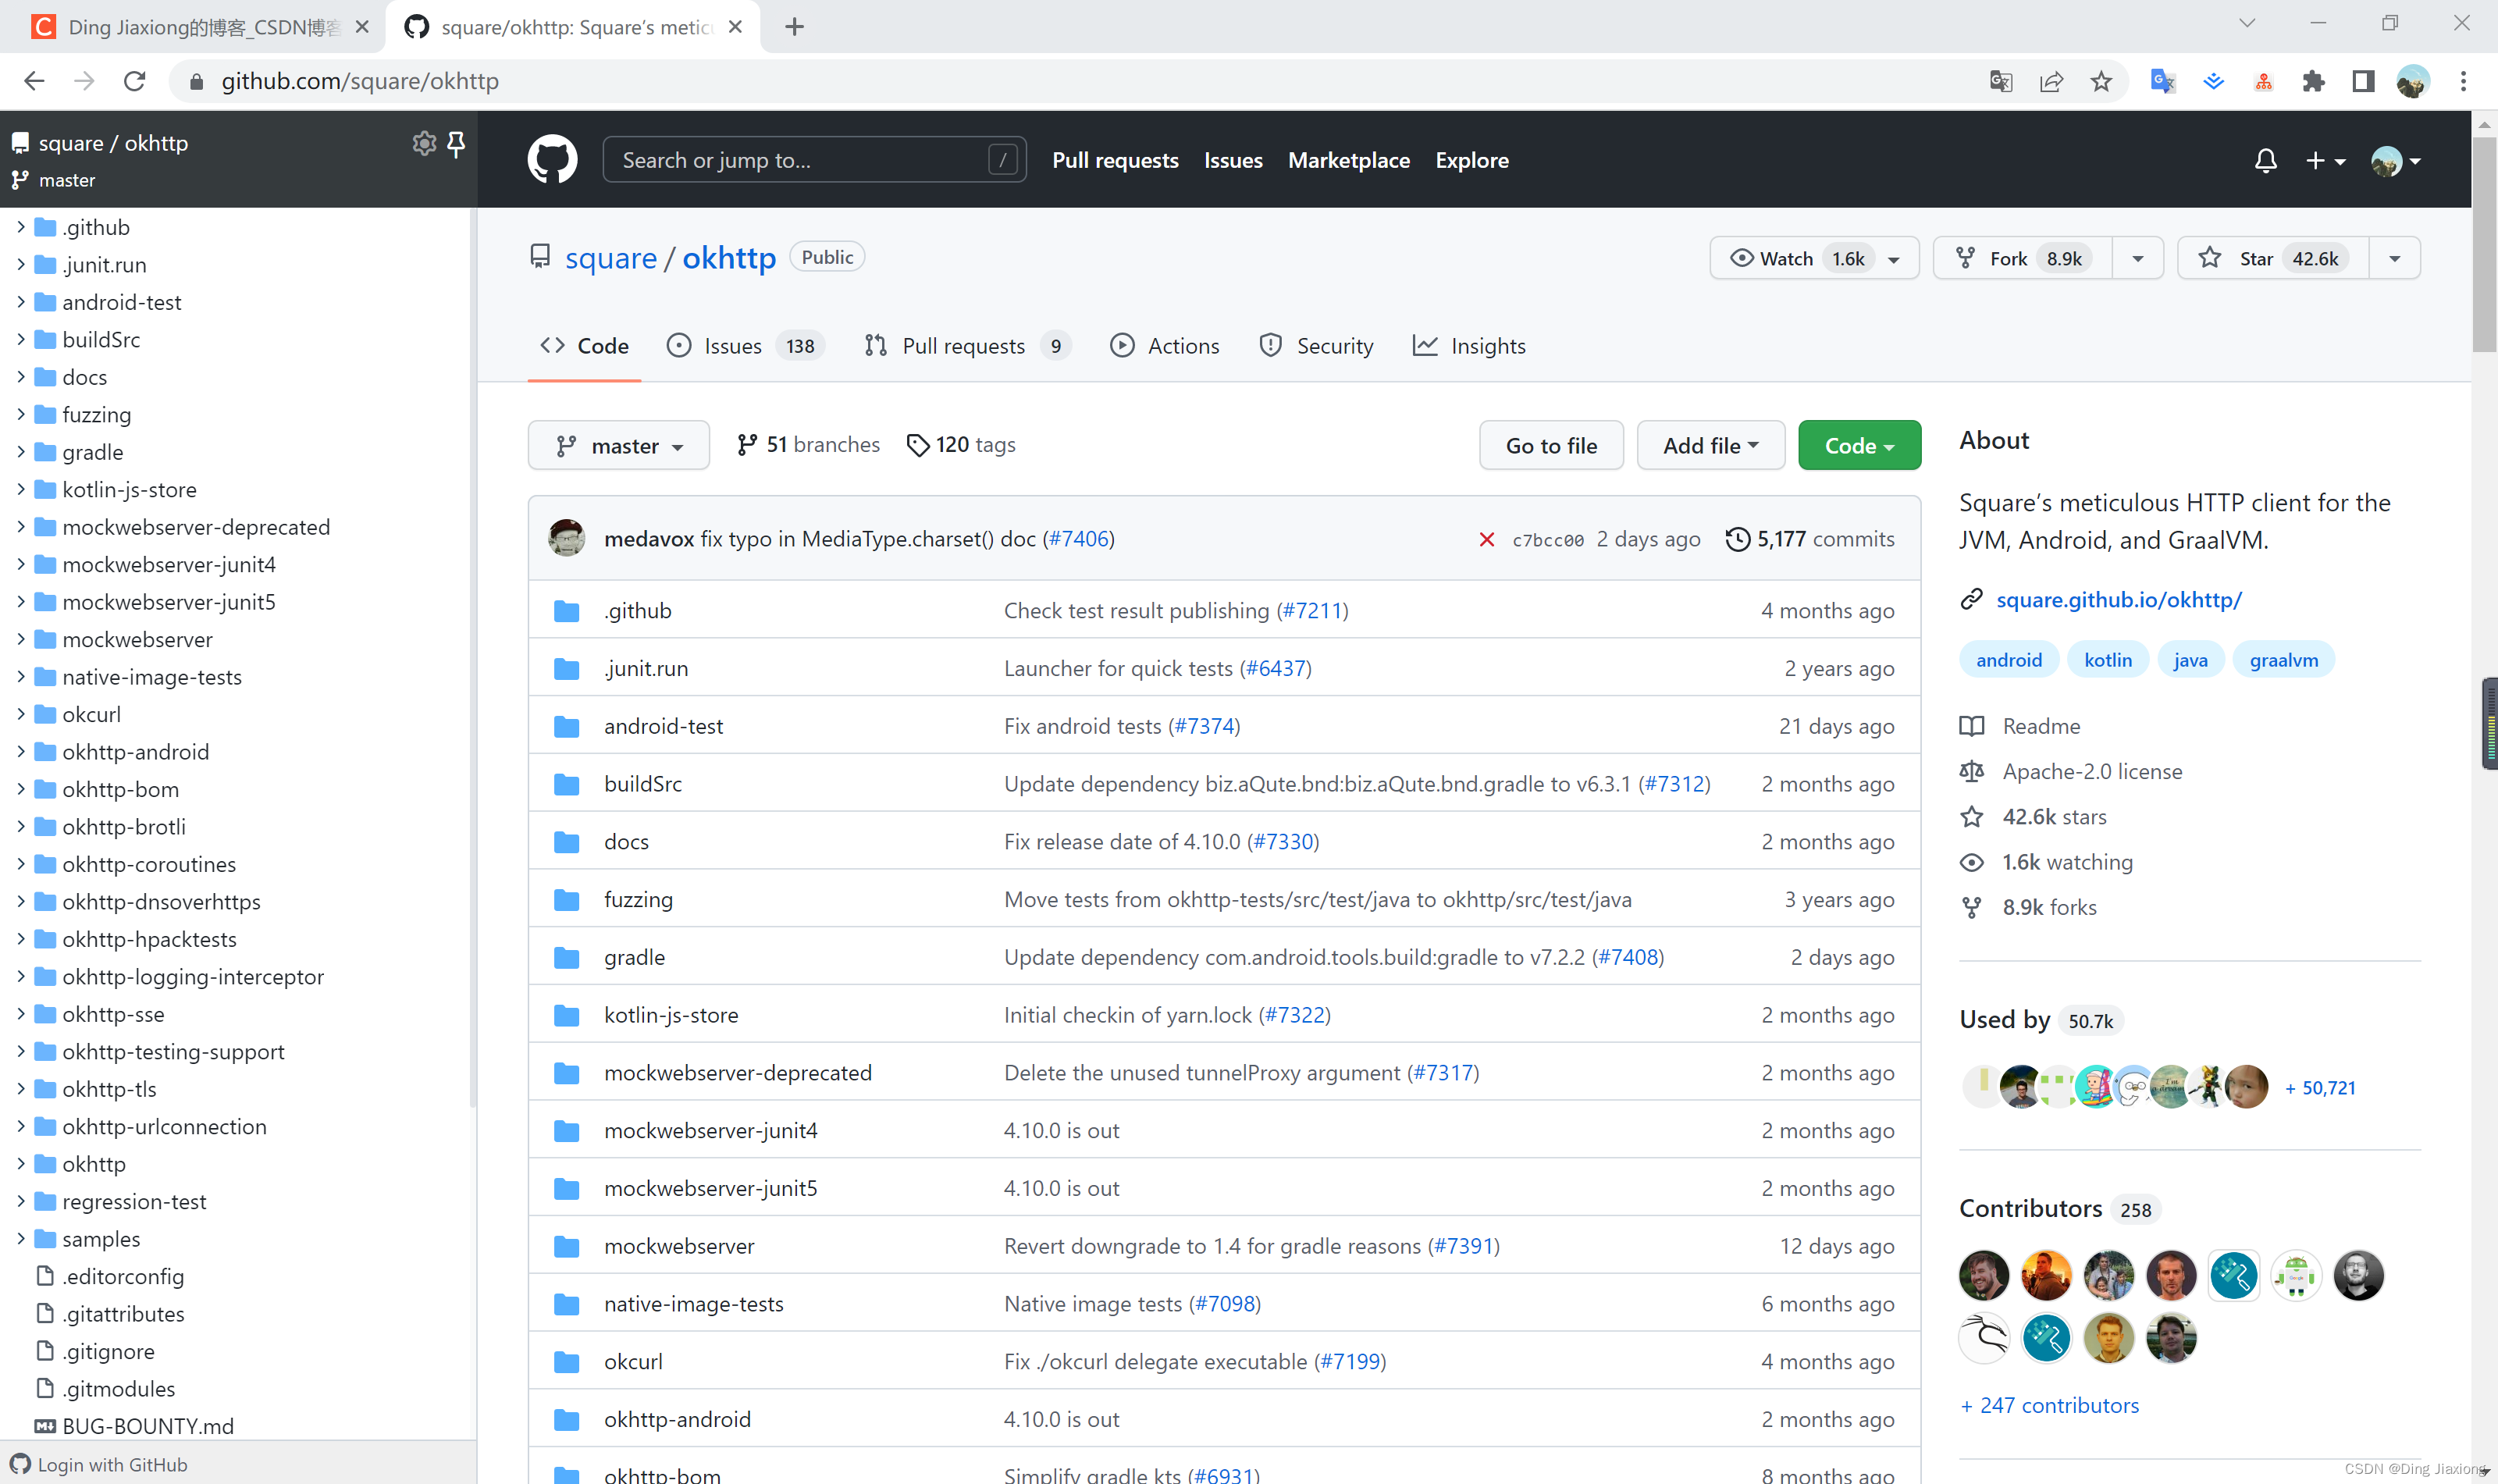Open the Chrome profile avatar
The image size is (2498, 1484).
click(2412, 81)
